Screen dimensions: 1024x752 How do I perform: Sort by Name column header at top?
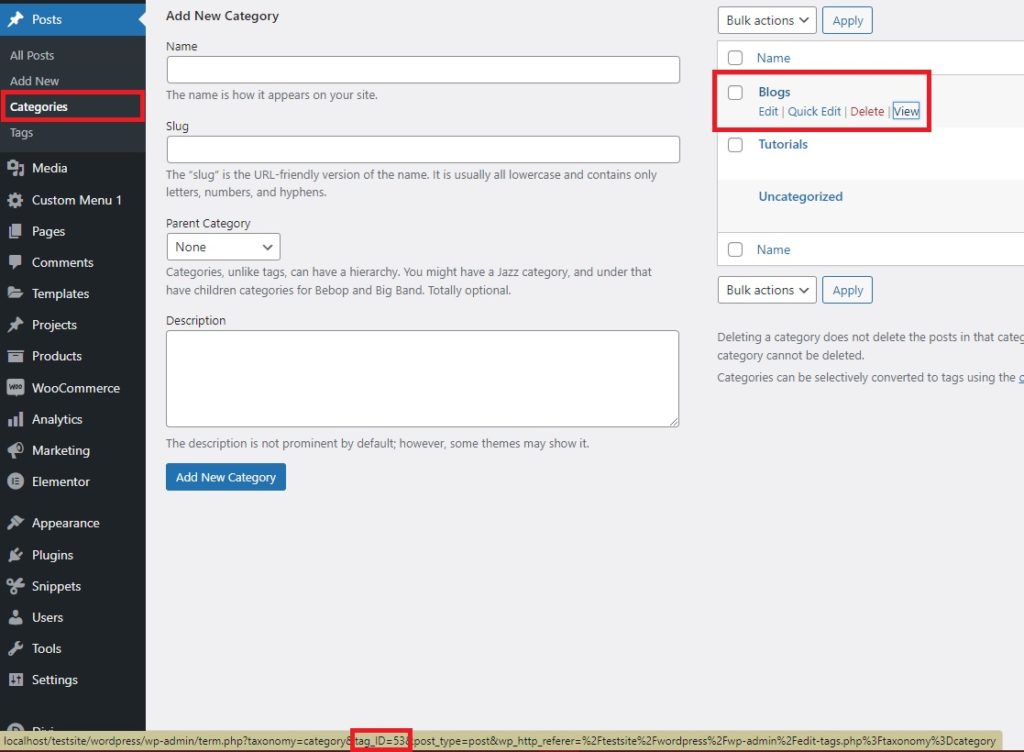click(773, 58)
